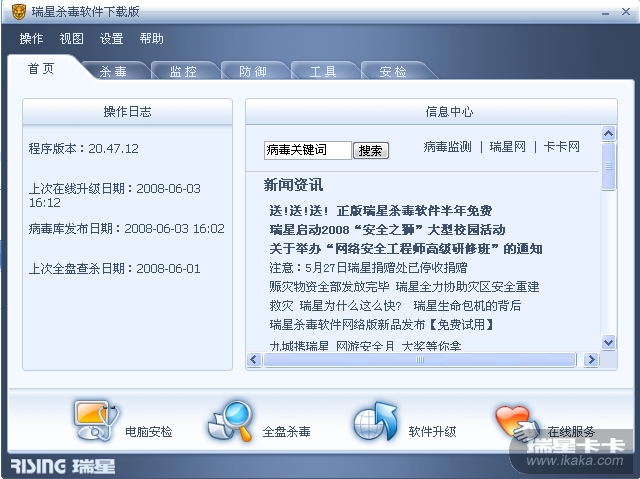Click the 搜索 button

pos(371,151)
